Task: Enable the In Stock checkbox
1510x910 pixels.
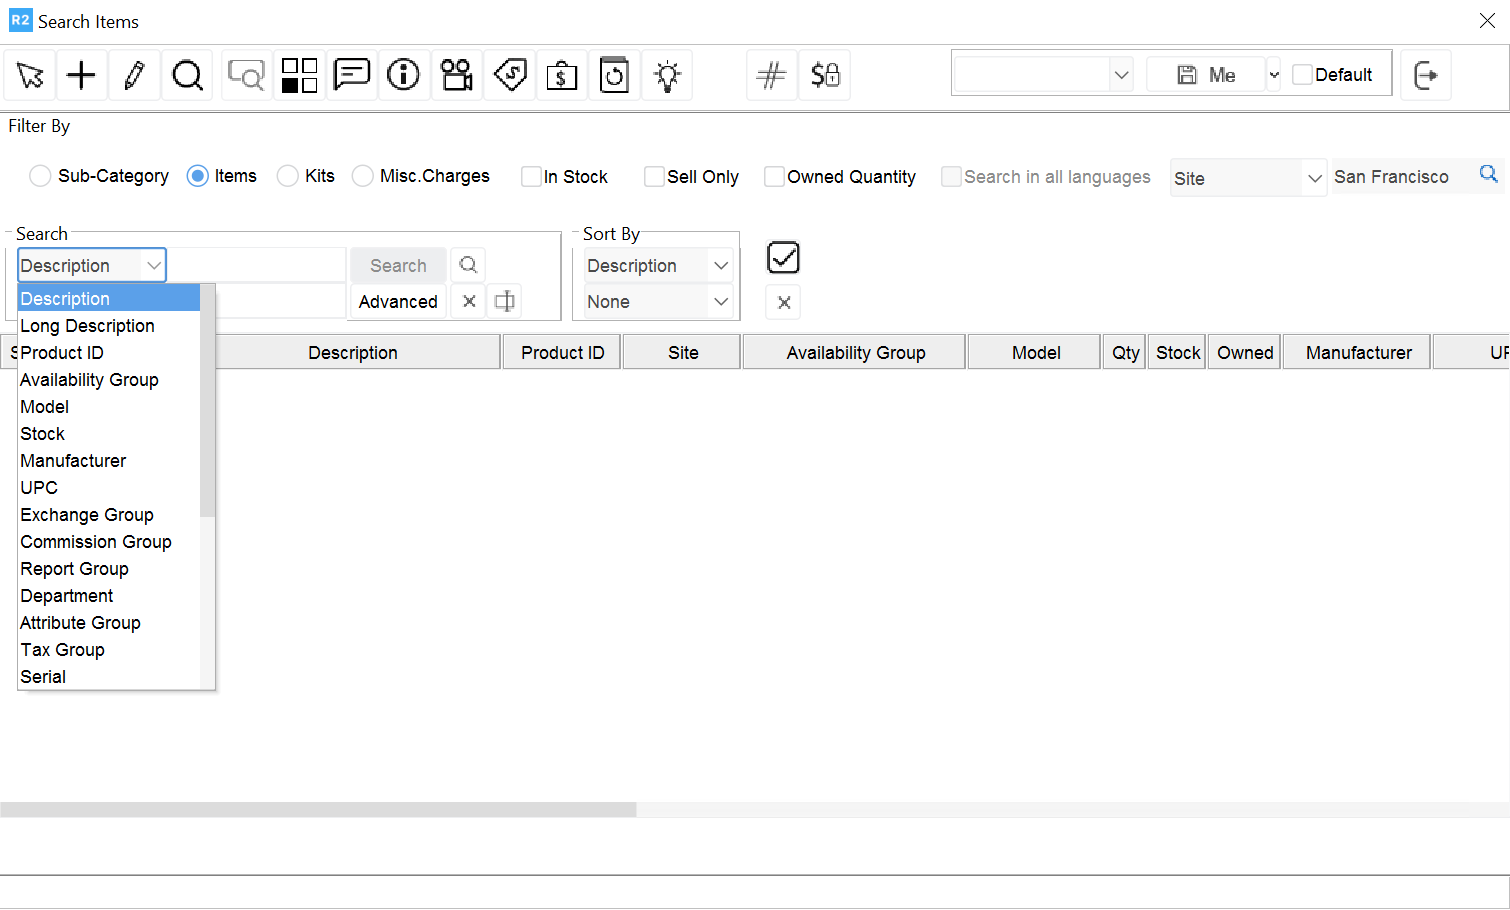Action: point(531,176)
